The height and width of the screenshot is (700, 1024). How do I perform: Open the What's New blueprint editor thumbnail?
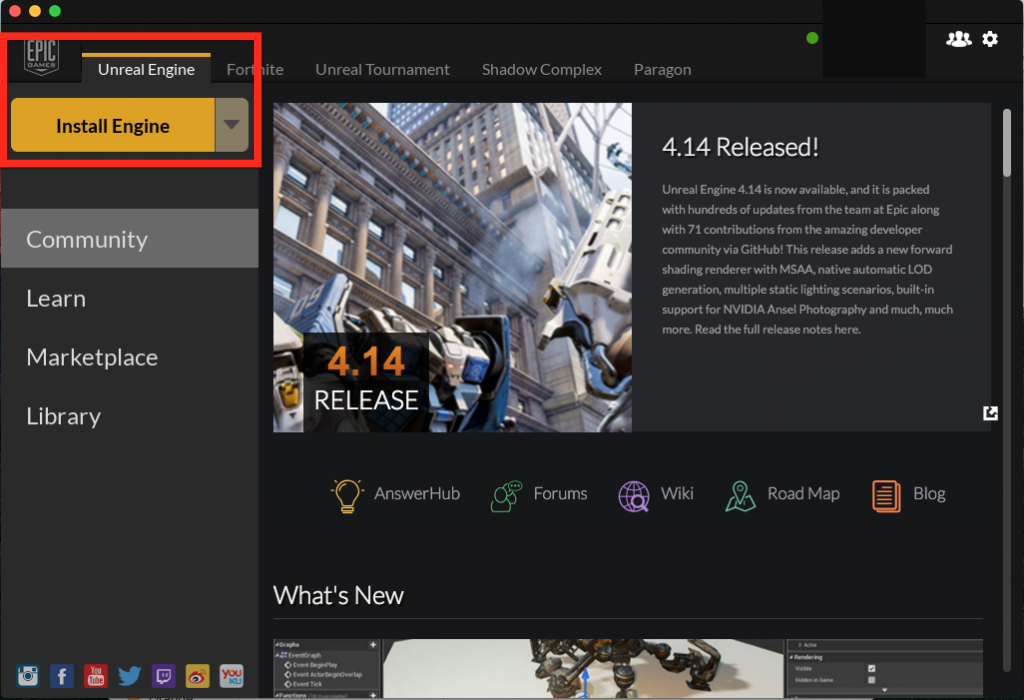[628, 667]
